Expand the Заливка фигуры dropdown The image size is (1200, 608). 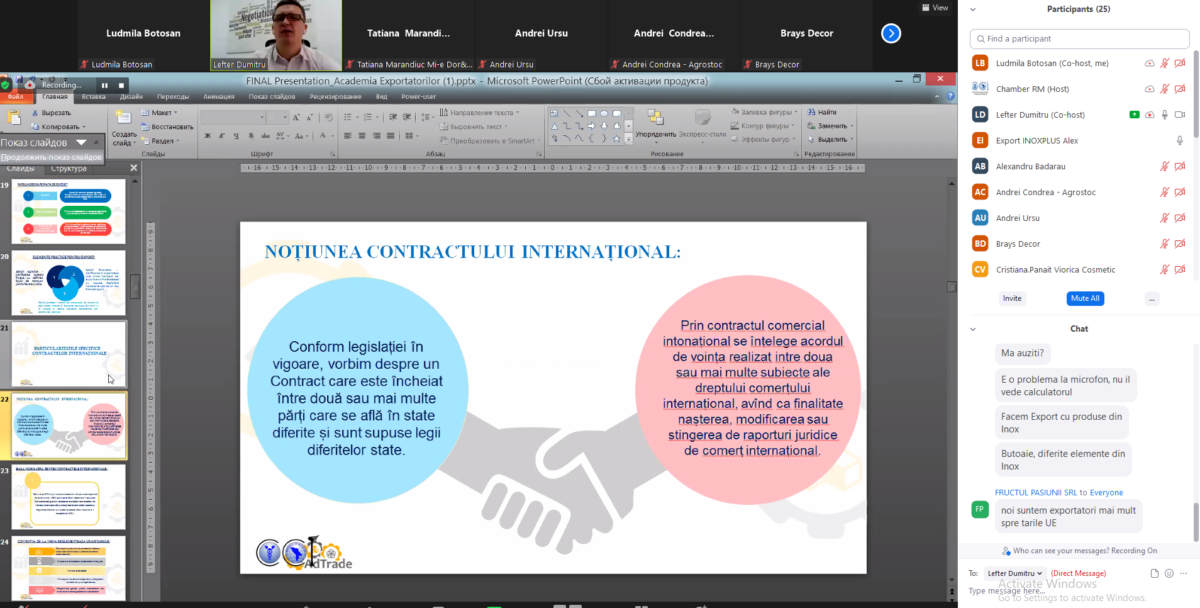[x=796, y=113]
